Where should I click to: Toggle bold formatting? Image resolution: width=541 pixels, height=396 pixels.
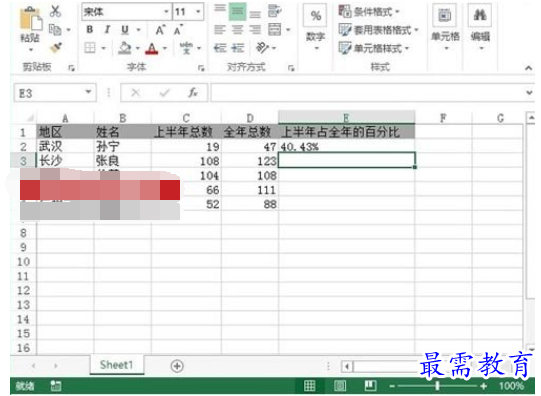tap(90, 30)
